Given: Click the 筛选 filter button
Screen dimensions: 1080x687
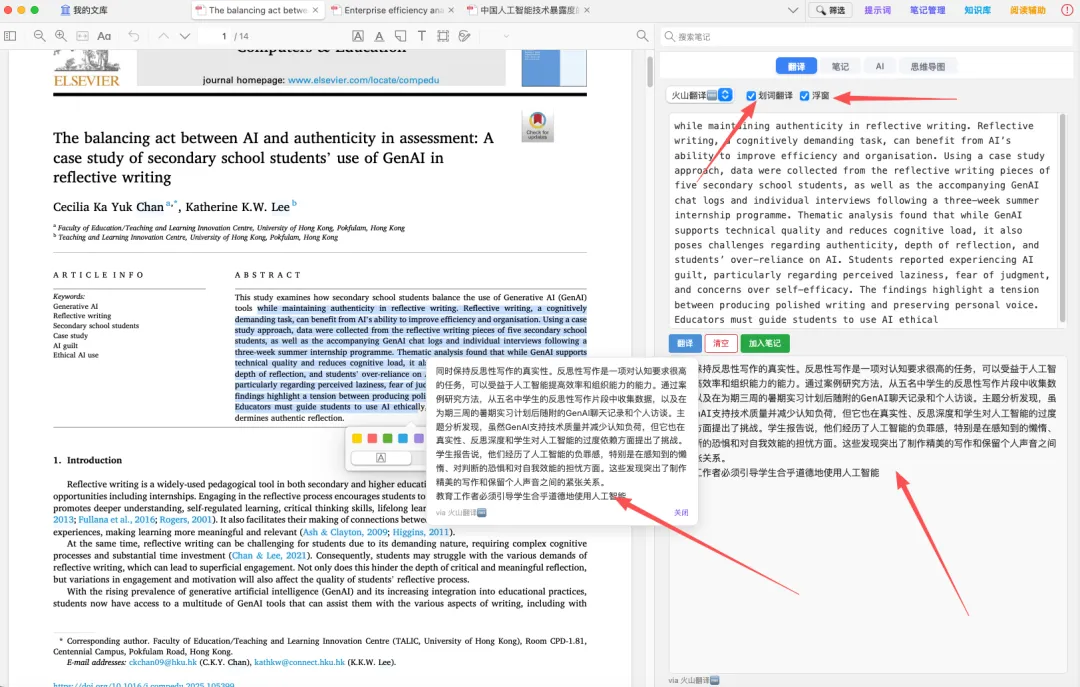Looking at the screenshot, I should click(831, 10).
